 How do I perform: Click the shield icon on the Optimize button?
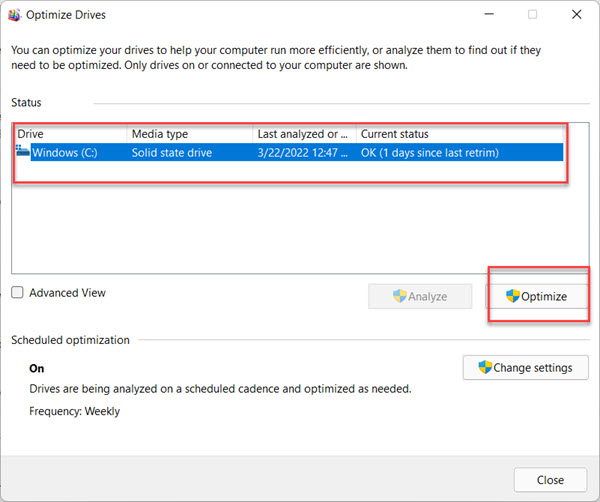[x=513, y=296]
